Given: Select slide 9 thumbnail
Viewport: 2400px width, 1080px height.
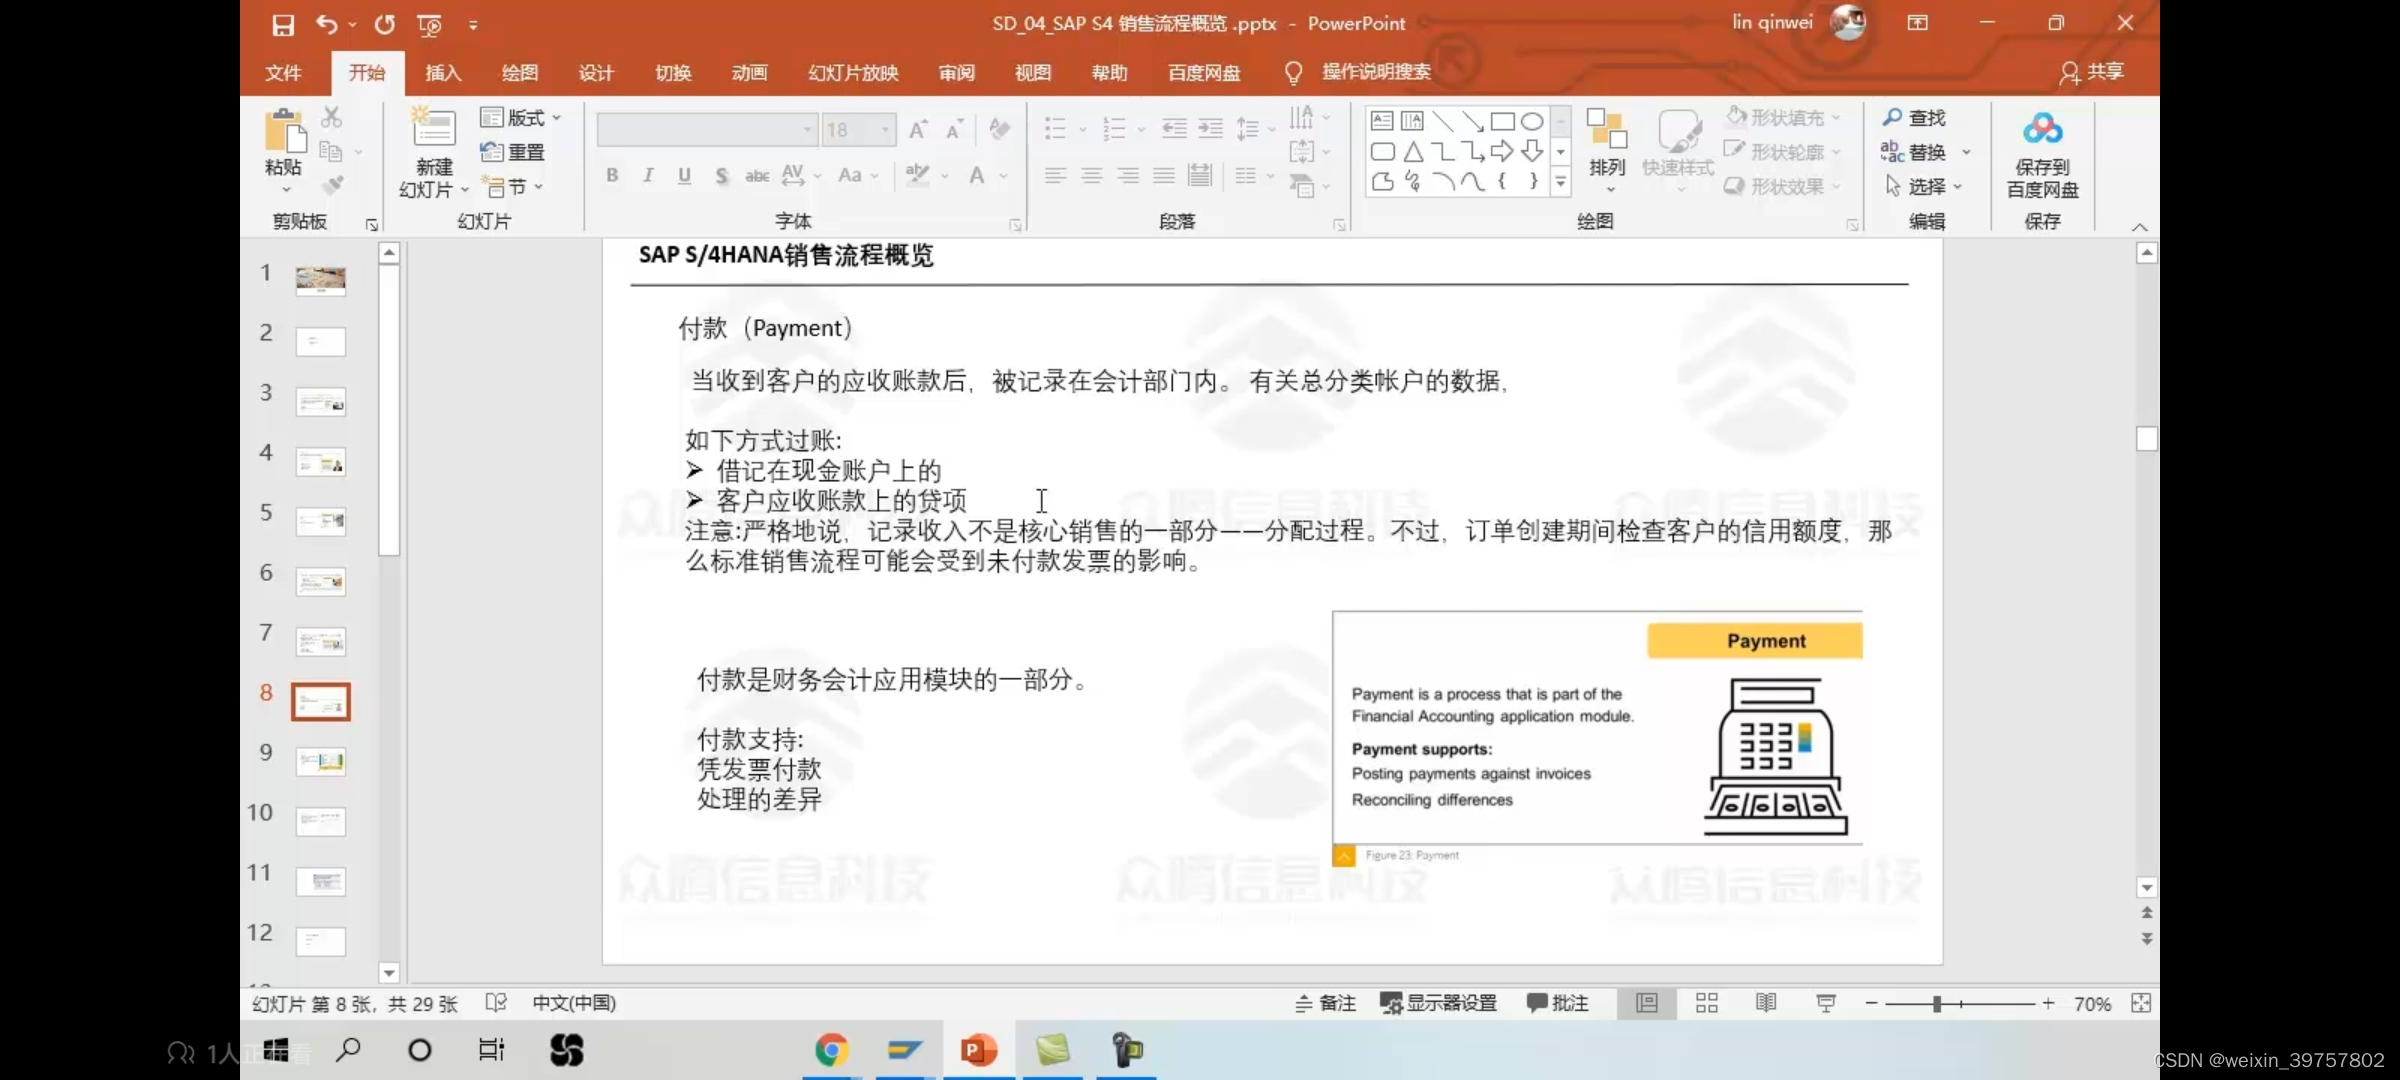Looking at the screenshot, I should [x=321, y=762].
